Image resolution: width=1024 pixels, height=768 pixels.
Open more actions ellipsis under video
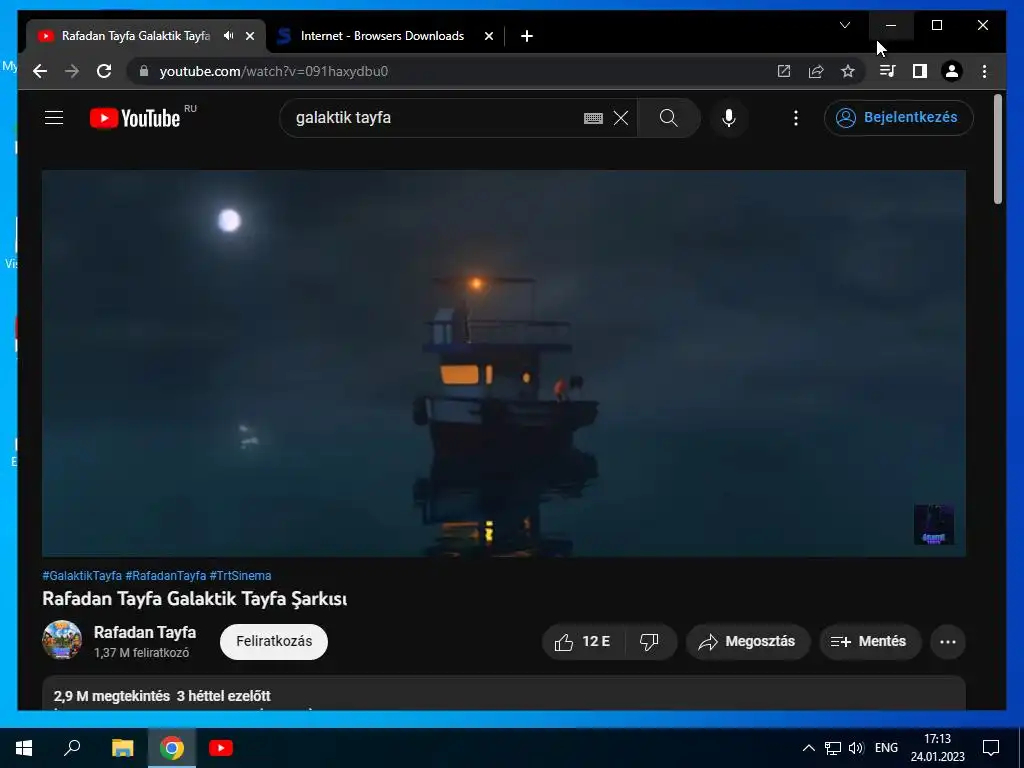coord(948,642)
